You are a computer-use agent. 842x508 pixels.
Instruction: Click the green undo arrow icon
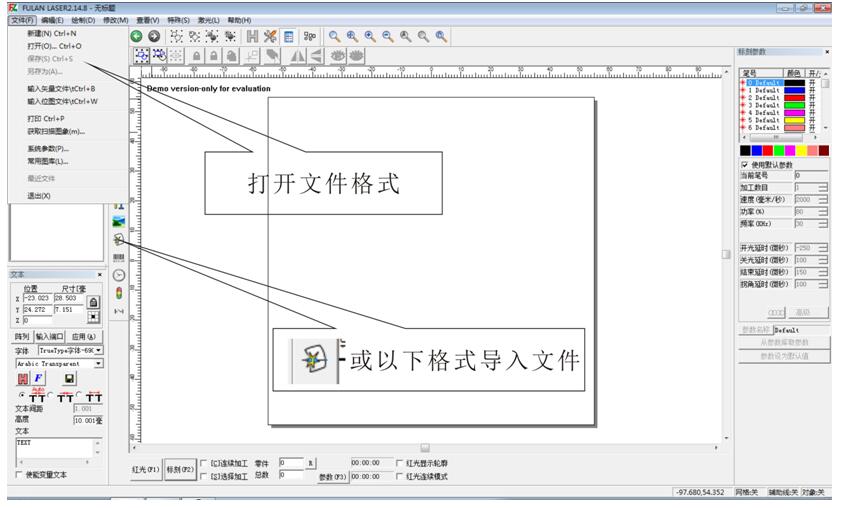click(136, 36)
